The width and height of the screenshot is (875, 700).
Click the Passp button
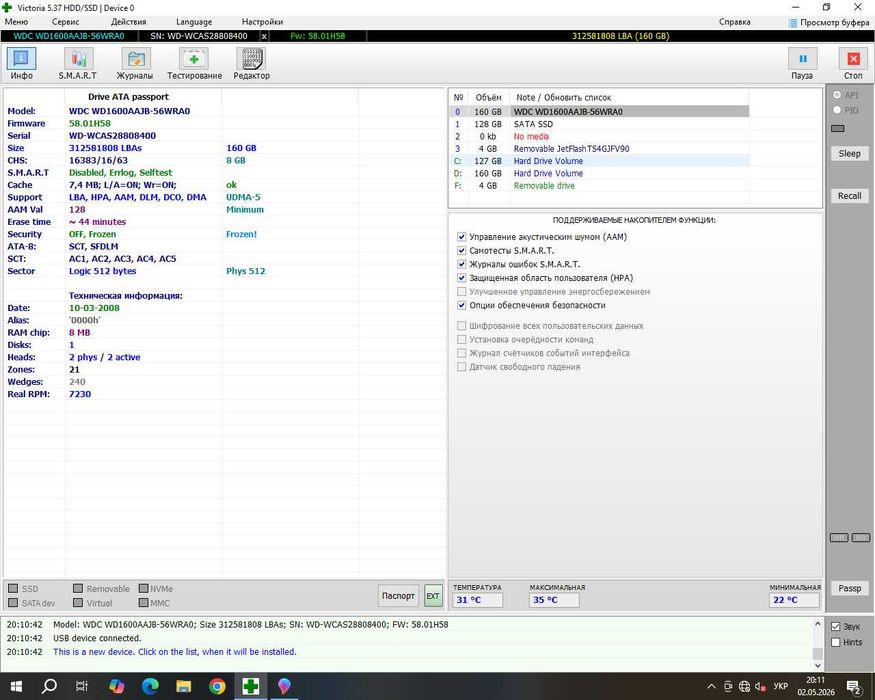pos(849,588)
